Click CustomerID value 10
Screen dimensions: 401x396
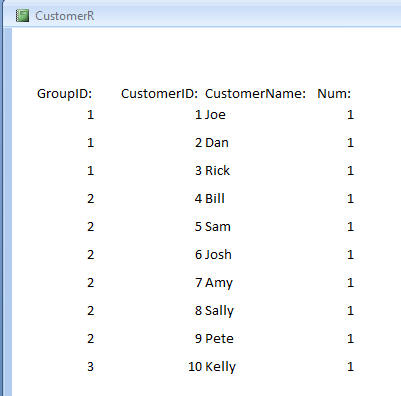[x=195, y=367]
